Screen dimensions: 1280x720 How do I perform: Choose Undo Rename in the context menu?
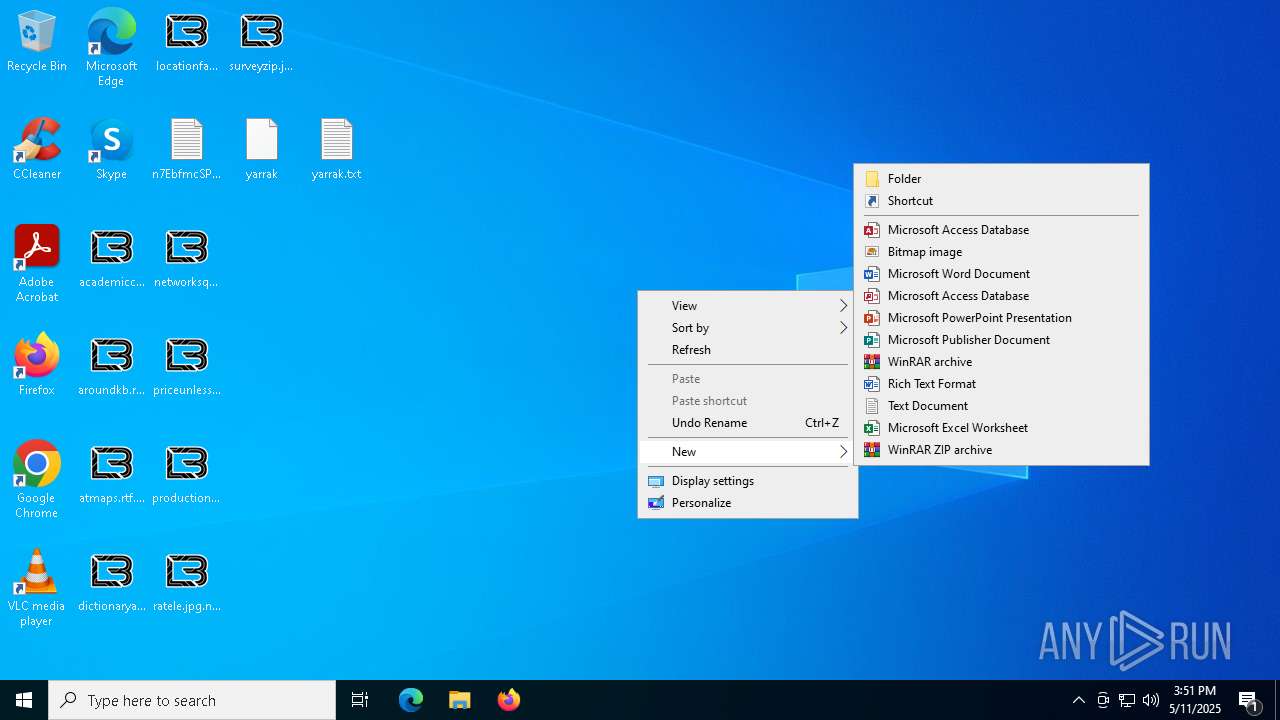pyautogui.click(x=748, y=423)
